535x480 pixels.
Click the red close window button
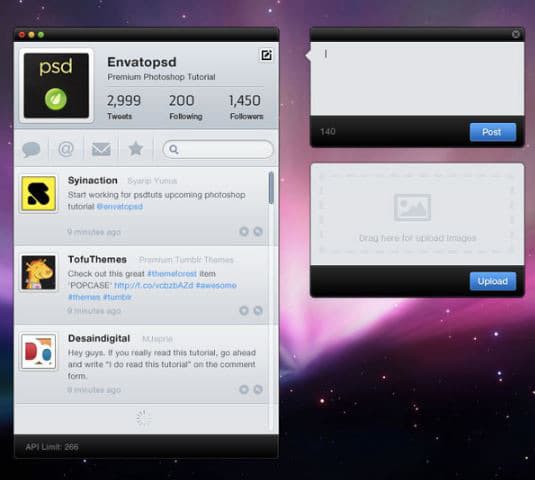point(22,34)
